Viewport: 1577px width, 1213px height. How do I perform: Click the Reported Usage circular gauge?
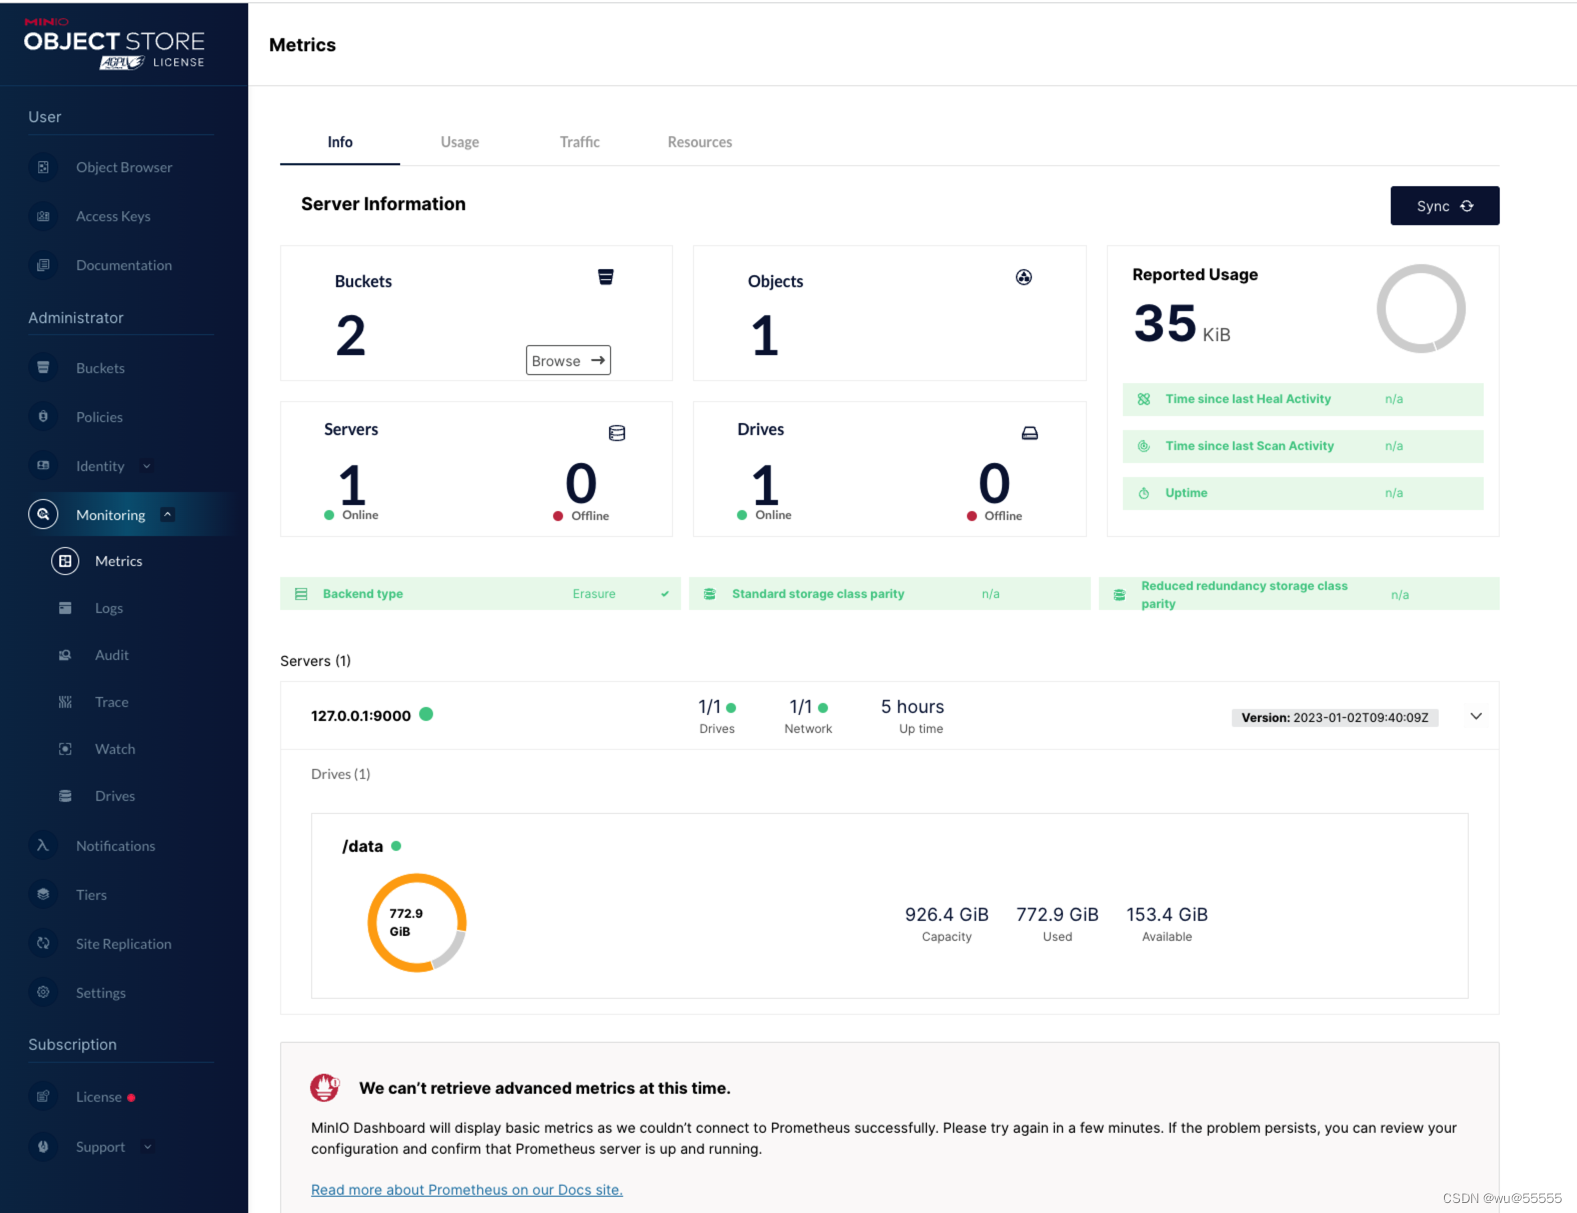(1421, 309)
